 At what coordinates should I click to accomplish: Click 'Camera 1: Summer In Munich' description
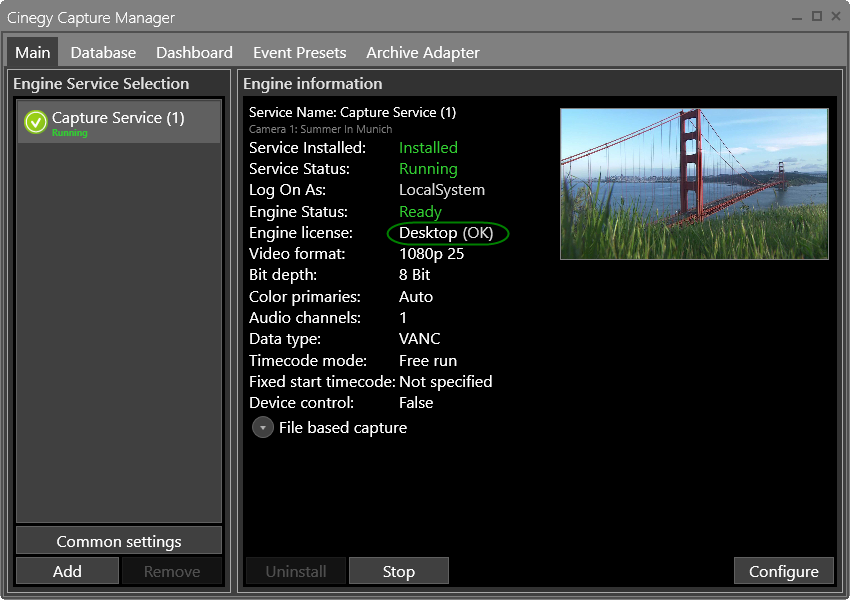320,129
